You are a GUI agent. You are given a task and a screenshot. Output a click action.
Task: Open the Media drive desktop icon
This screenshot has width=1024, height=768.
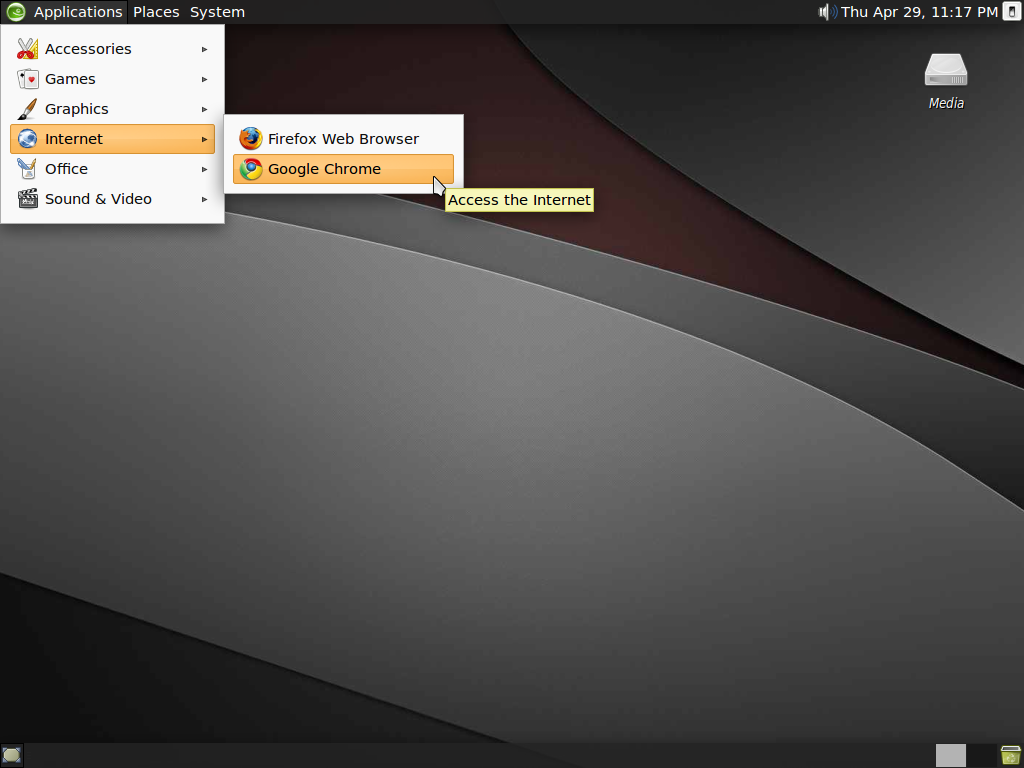click(946, 71)
